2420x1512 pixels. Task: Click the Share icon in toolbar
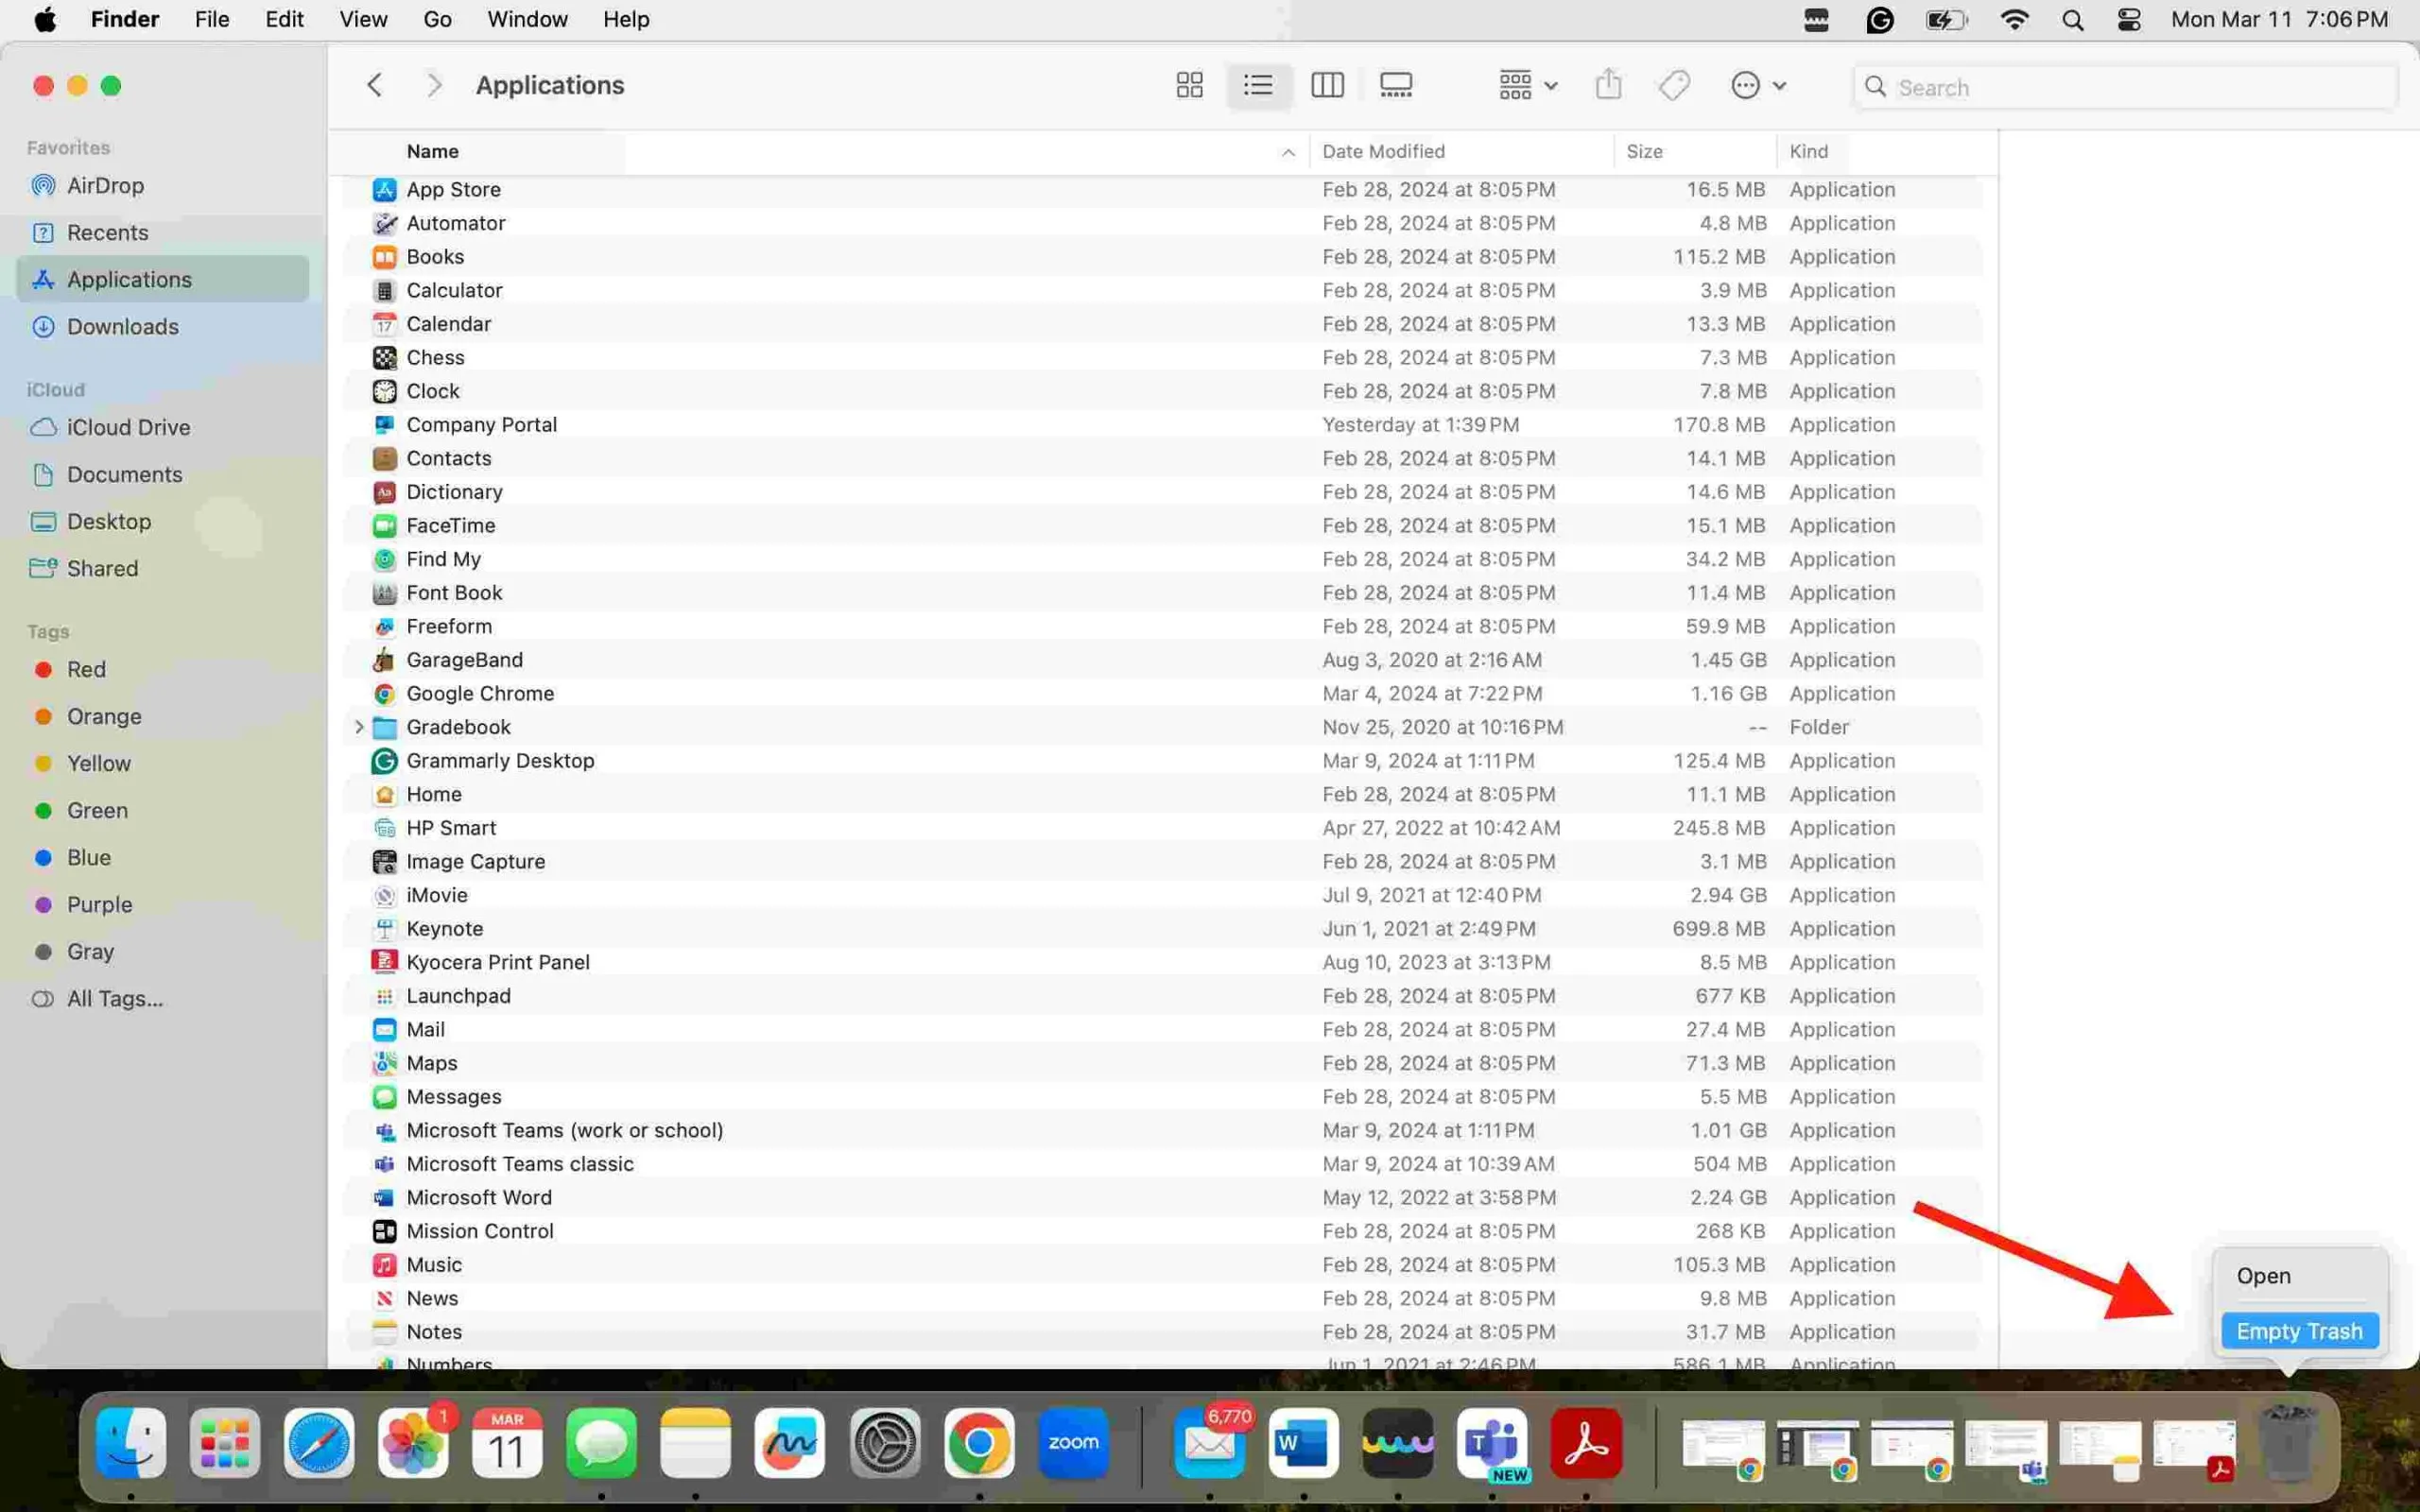point(1608,85)
